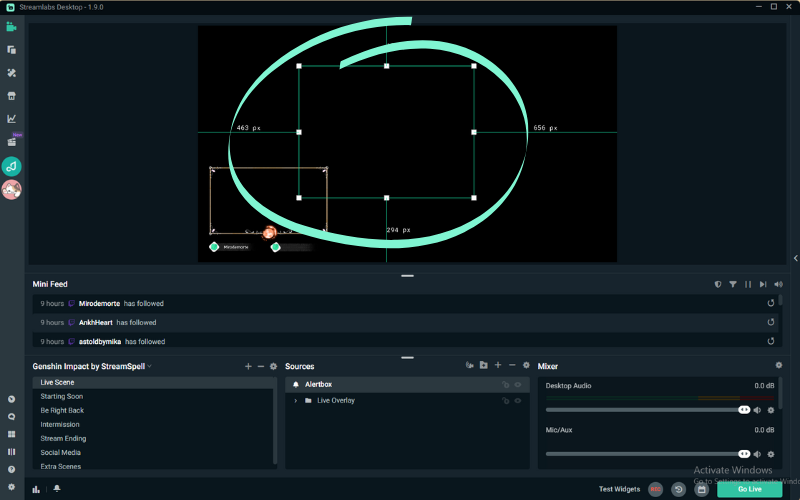Add a source folder in Sources panel
Viewport: 800px width, 500px height.
[x=484, y=365]
